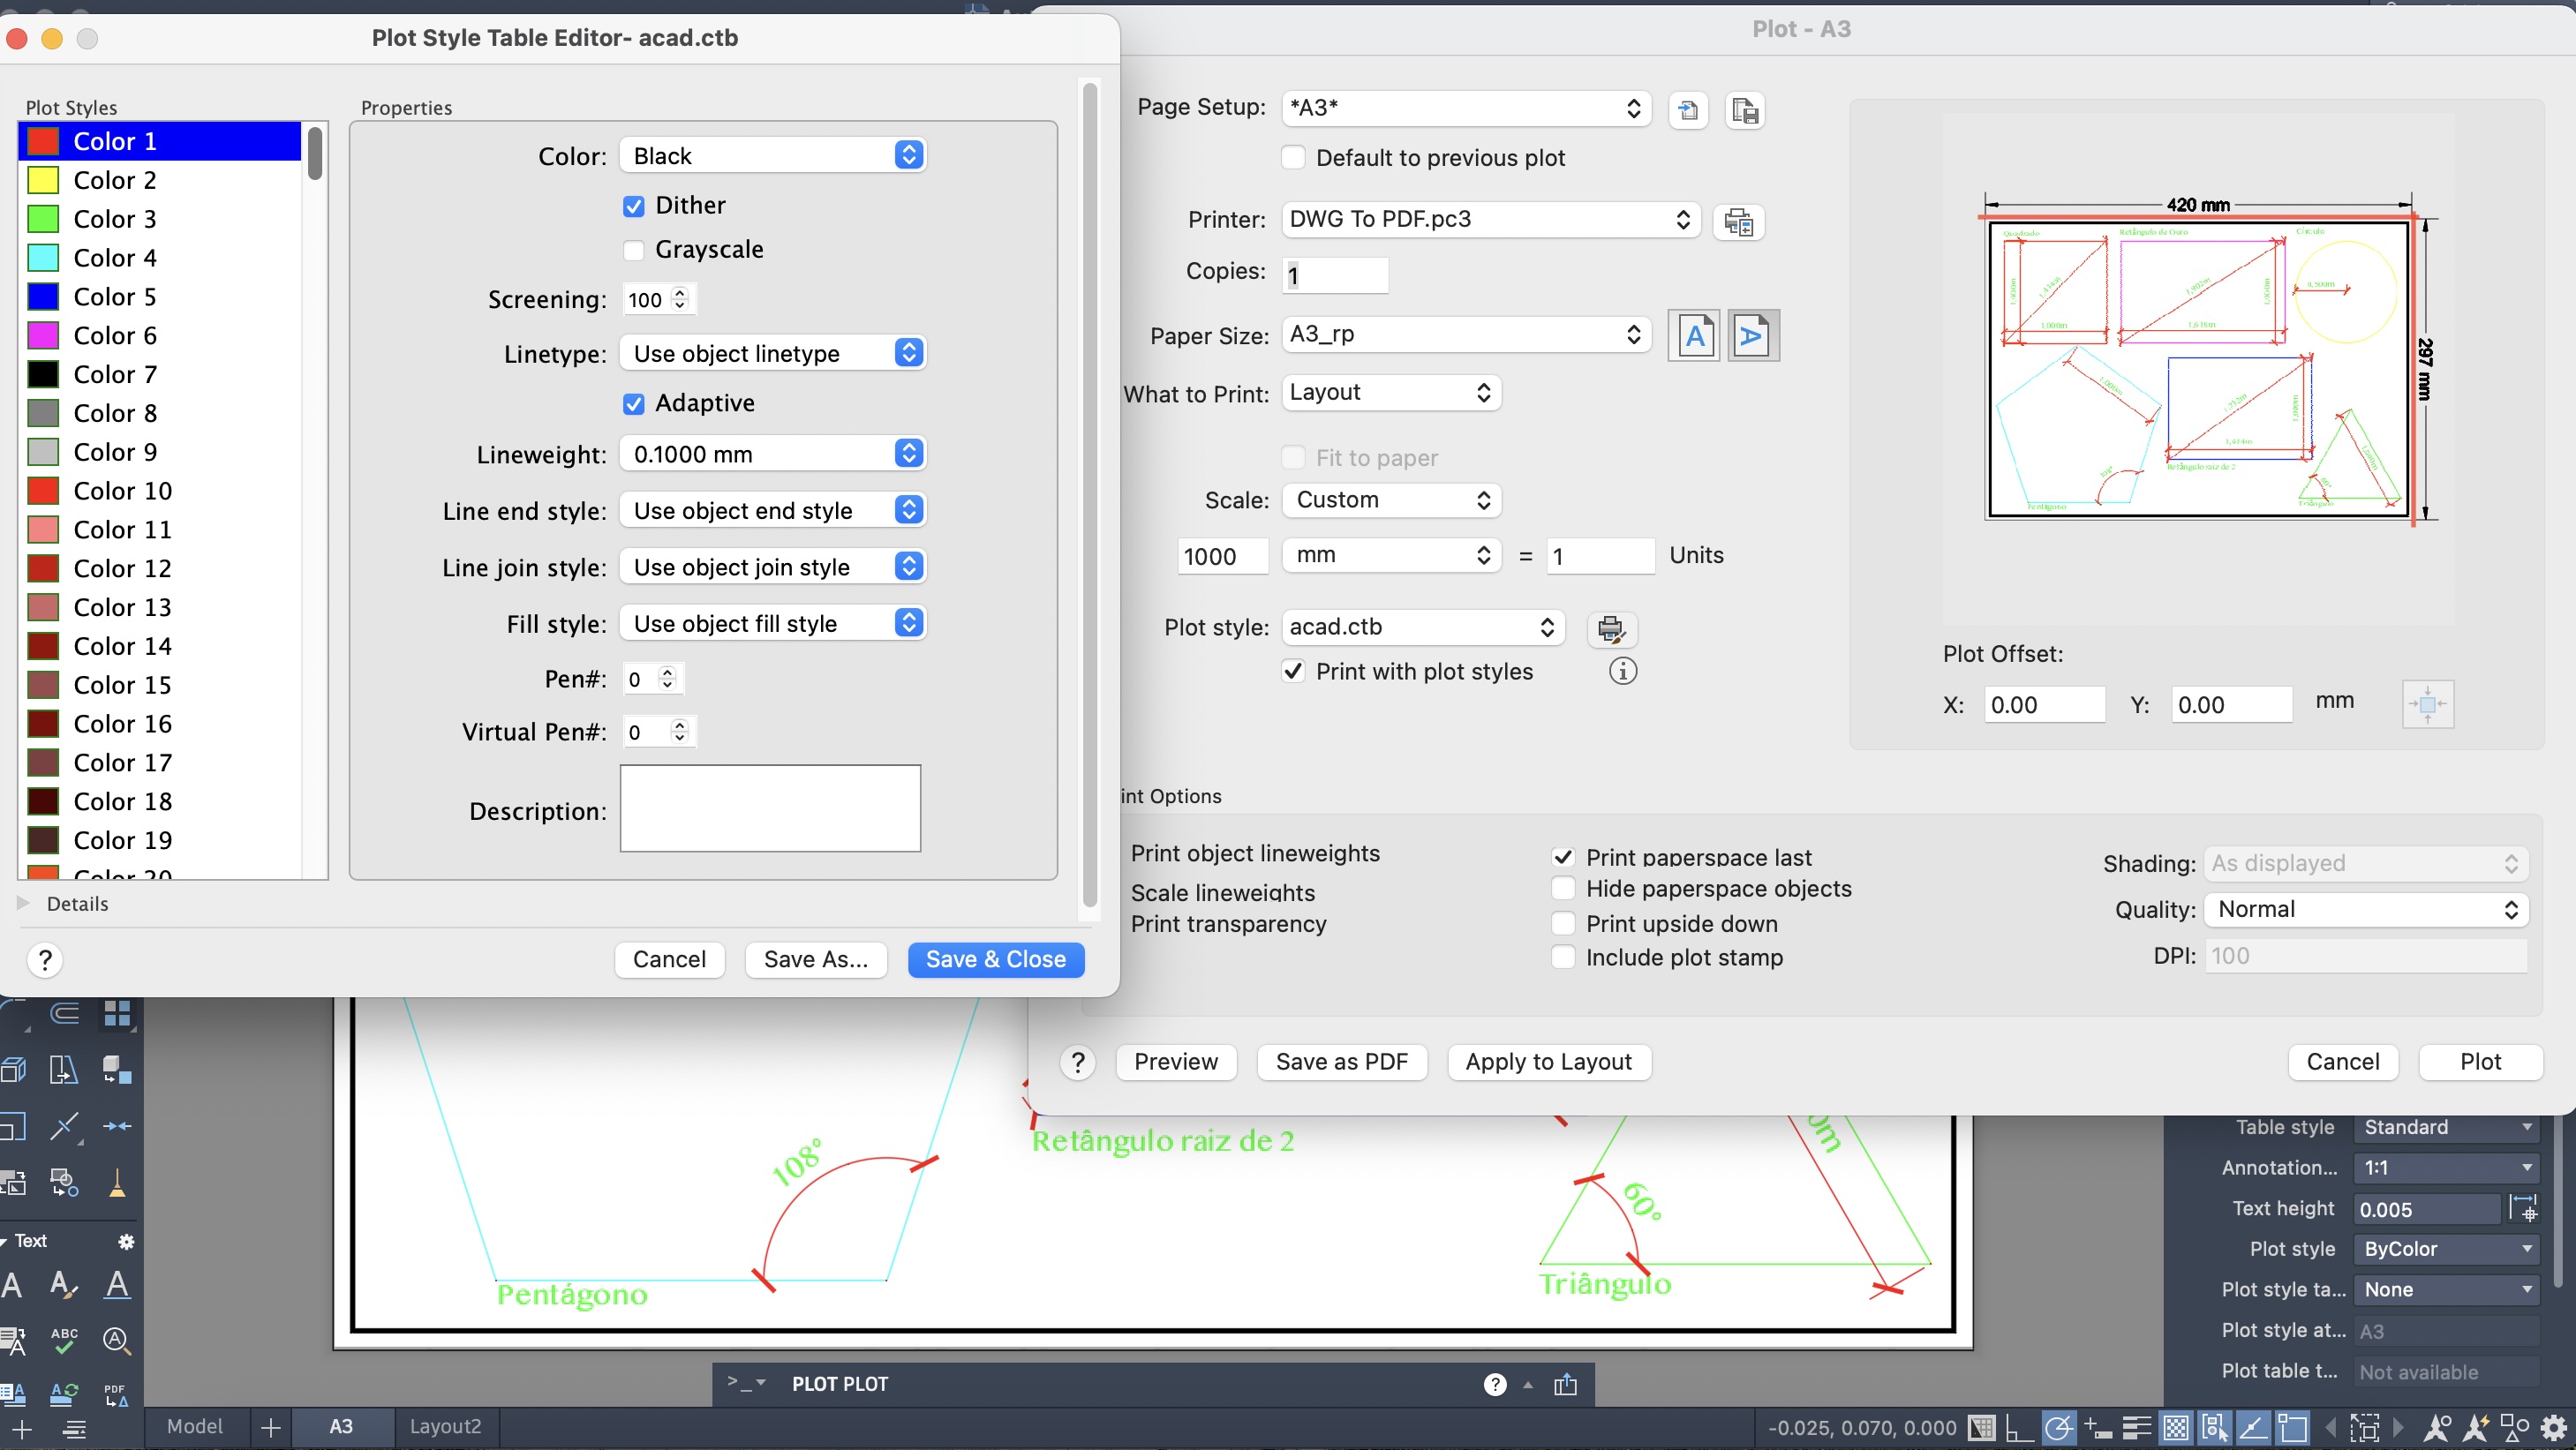Click the Apply to Layout button

pos(1548,1061)
